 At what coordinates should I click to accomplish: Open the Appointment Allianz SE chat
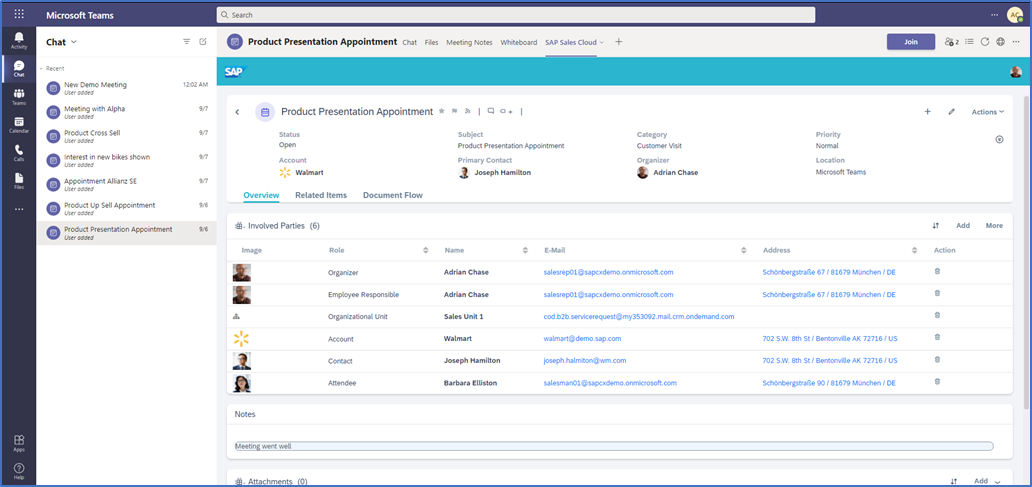126,184
